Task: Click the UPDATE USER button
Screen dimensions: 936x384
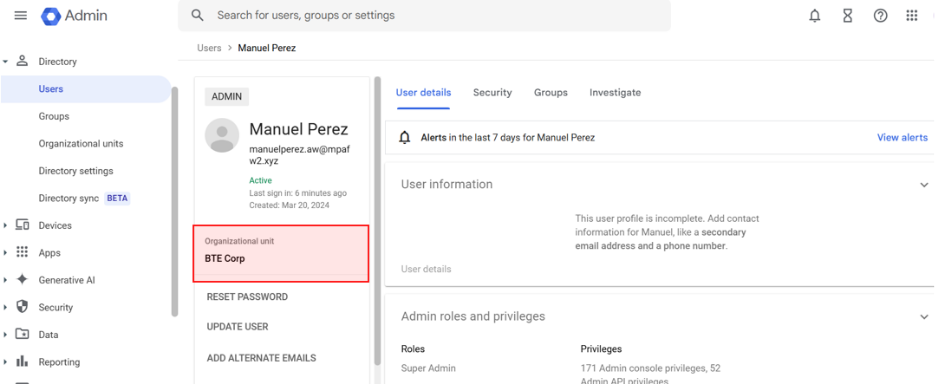Action: 238,327
